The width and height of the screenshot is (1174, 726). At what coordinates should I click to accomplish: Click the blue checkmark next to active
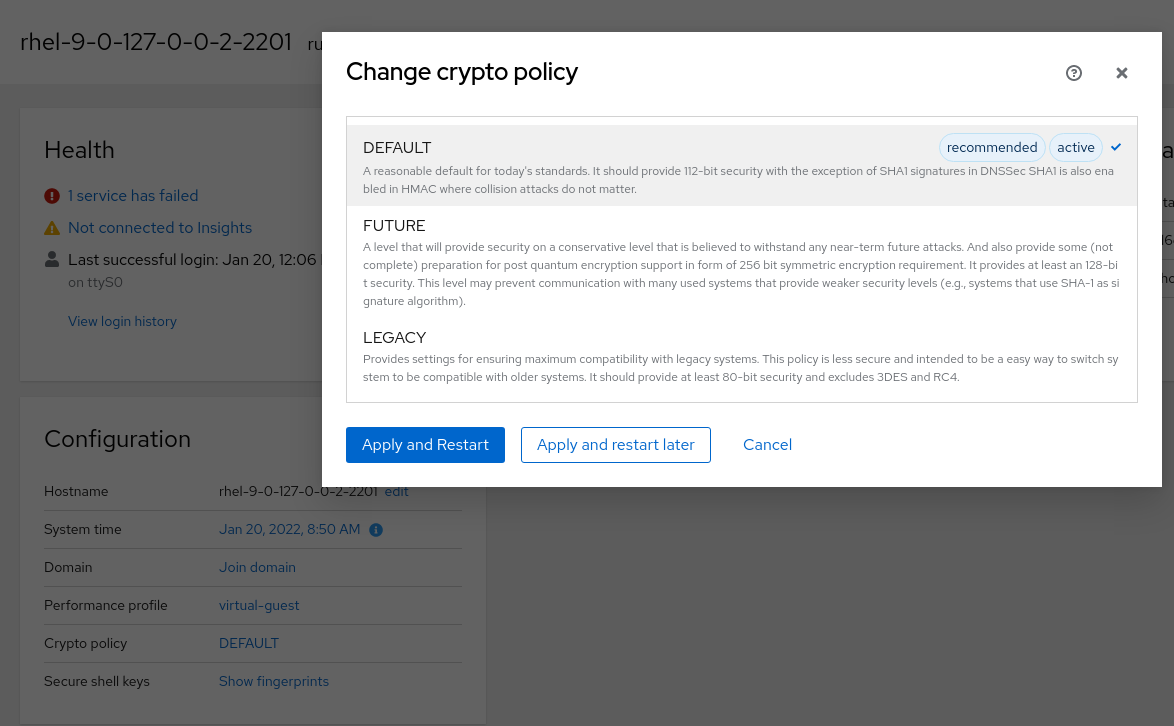(1116, 147)
